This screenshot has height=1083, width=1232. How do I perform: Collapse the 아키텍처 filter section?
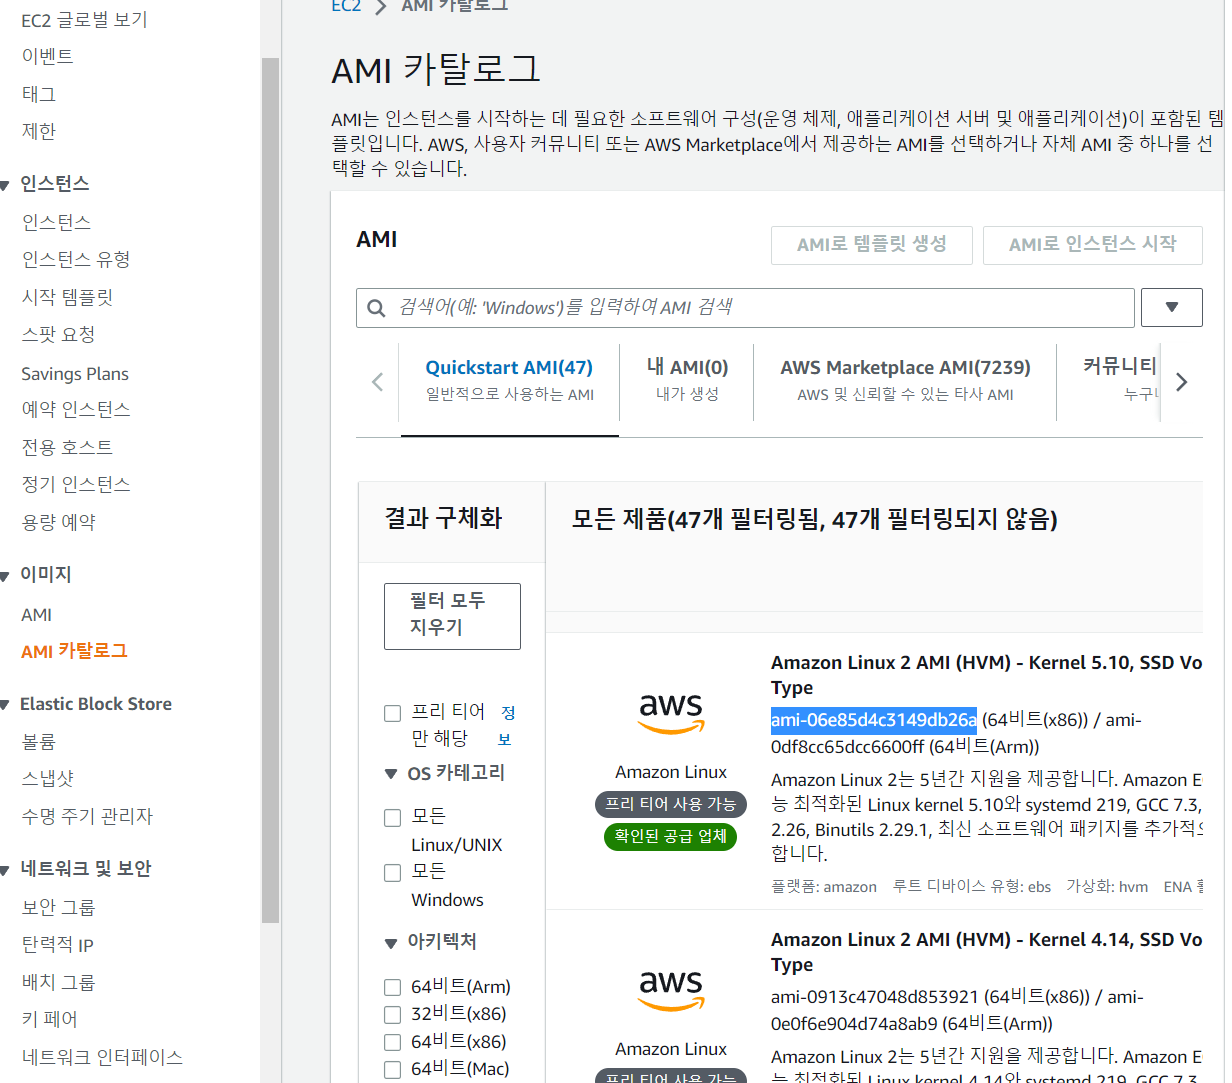click(x=391, y=943)
